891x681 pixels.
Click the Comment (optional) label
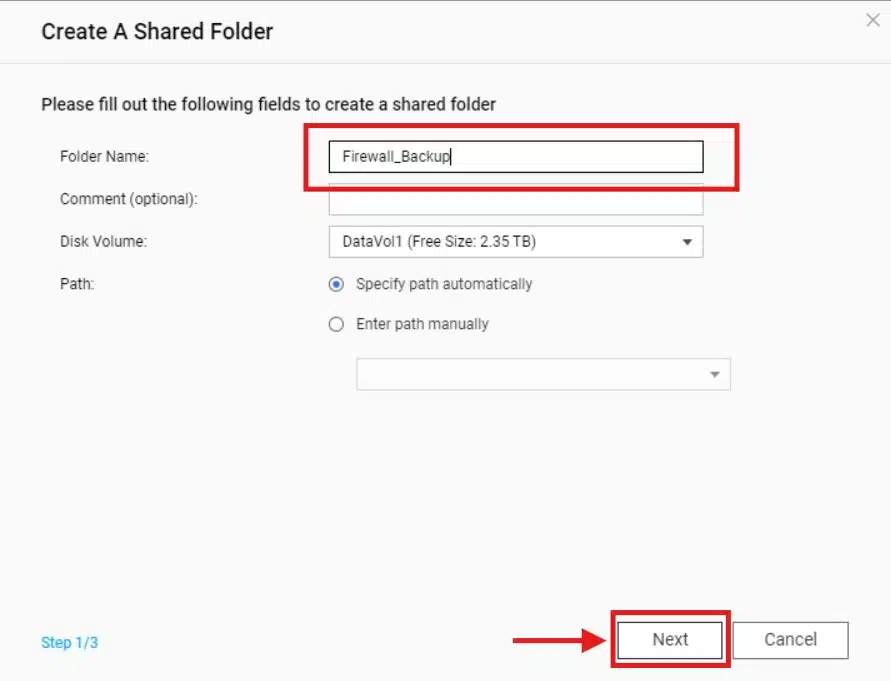[129, 199]
